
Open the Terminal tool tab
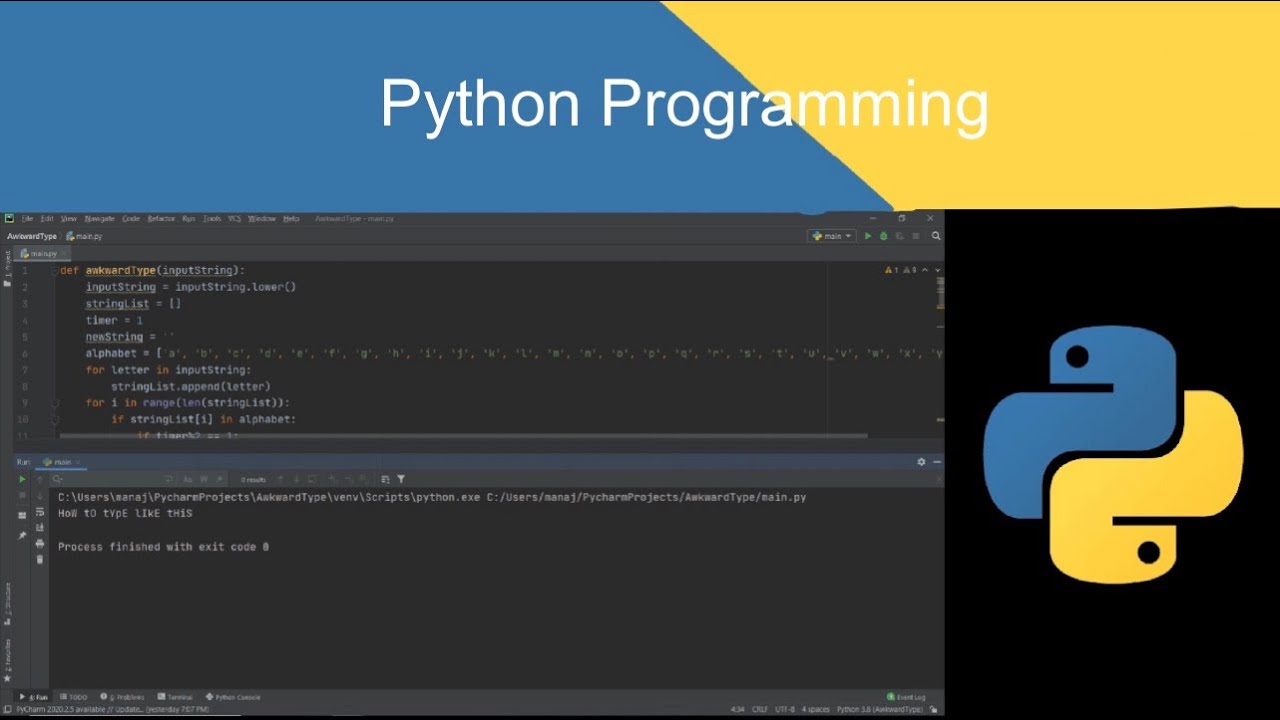click(176, 697)
